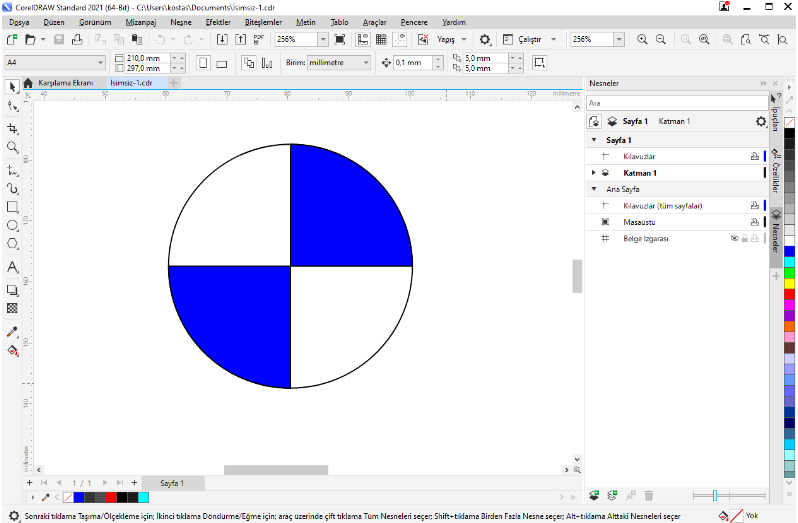Click the Ara search field in Nesneler
798x523 pixels.
coord(677,103)
